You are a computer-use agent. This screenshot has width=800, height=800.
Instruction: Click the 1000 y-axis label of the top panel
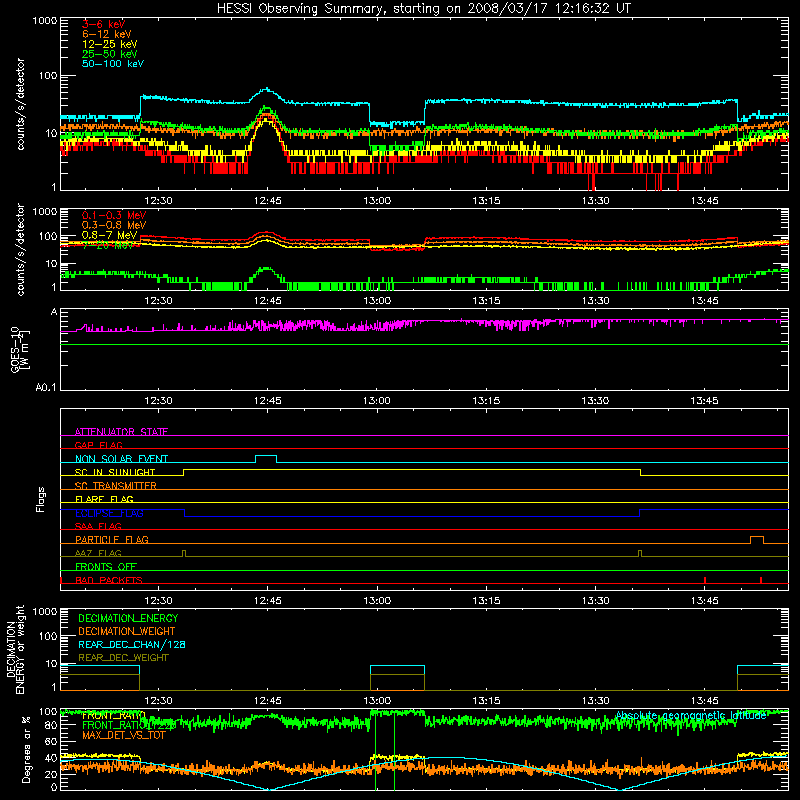point(45,21)
